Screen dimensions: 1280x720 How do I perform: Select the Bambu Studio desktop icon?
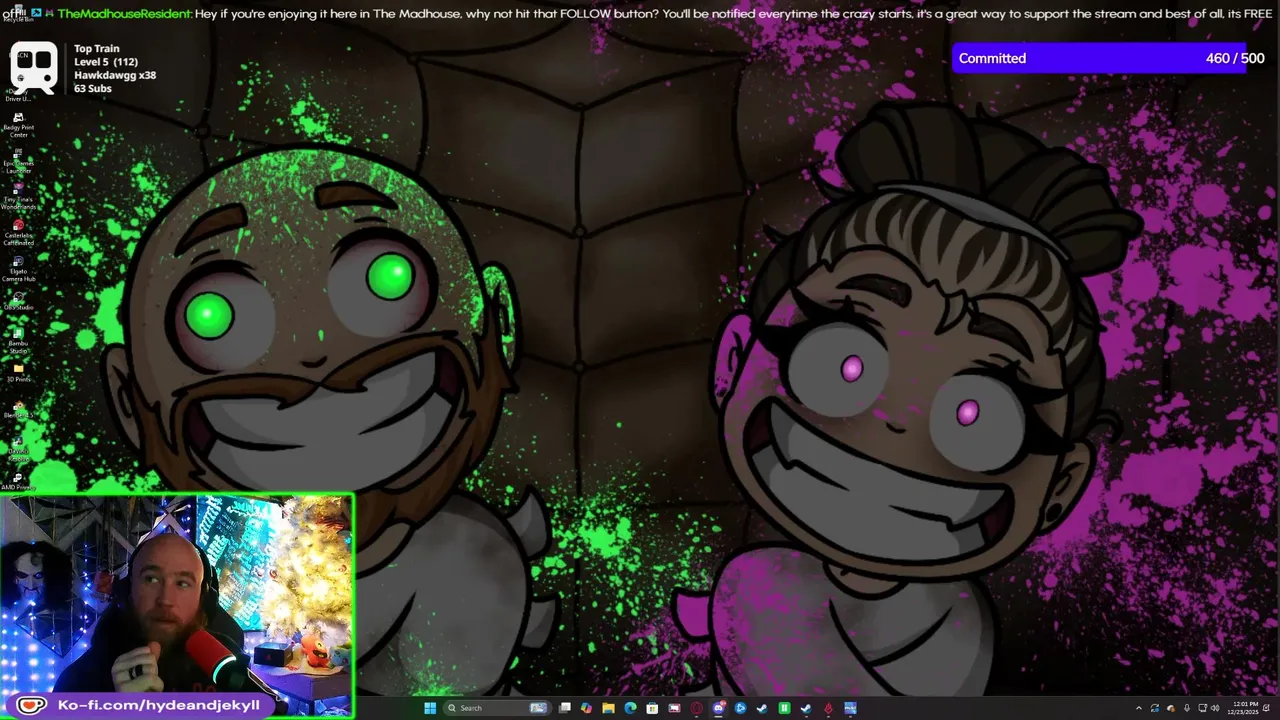point(18,341)
